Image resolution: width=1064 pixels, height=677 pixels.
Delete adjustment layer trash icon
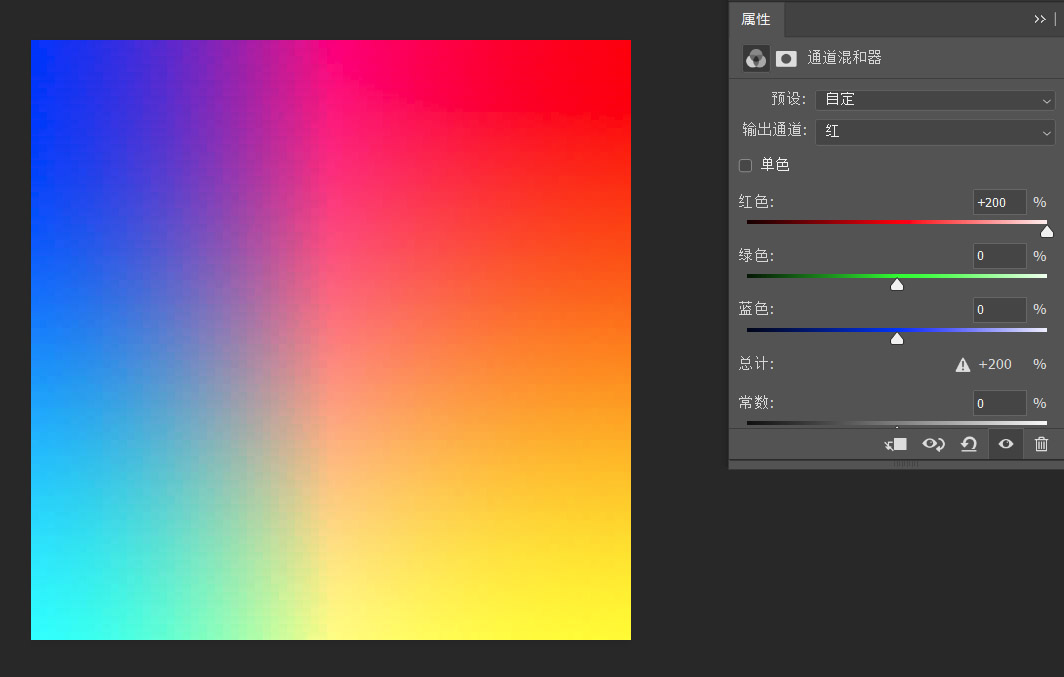pos(1041,444)
